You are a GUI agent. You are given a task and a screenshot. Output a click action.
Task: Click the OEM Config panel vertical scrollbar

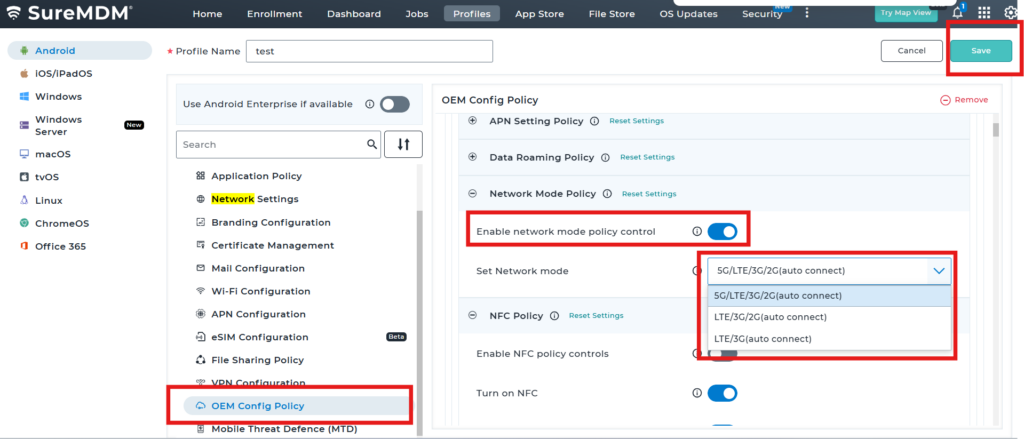point(995,130)
